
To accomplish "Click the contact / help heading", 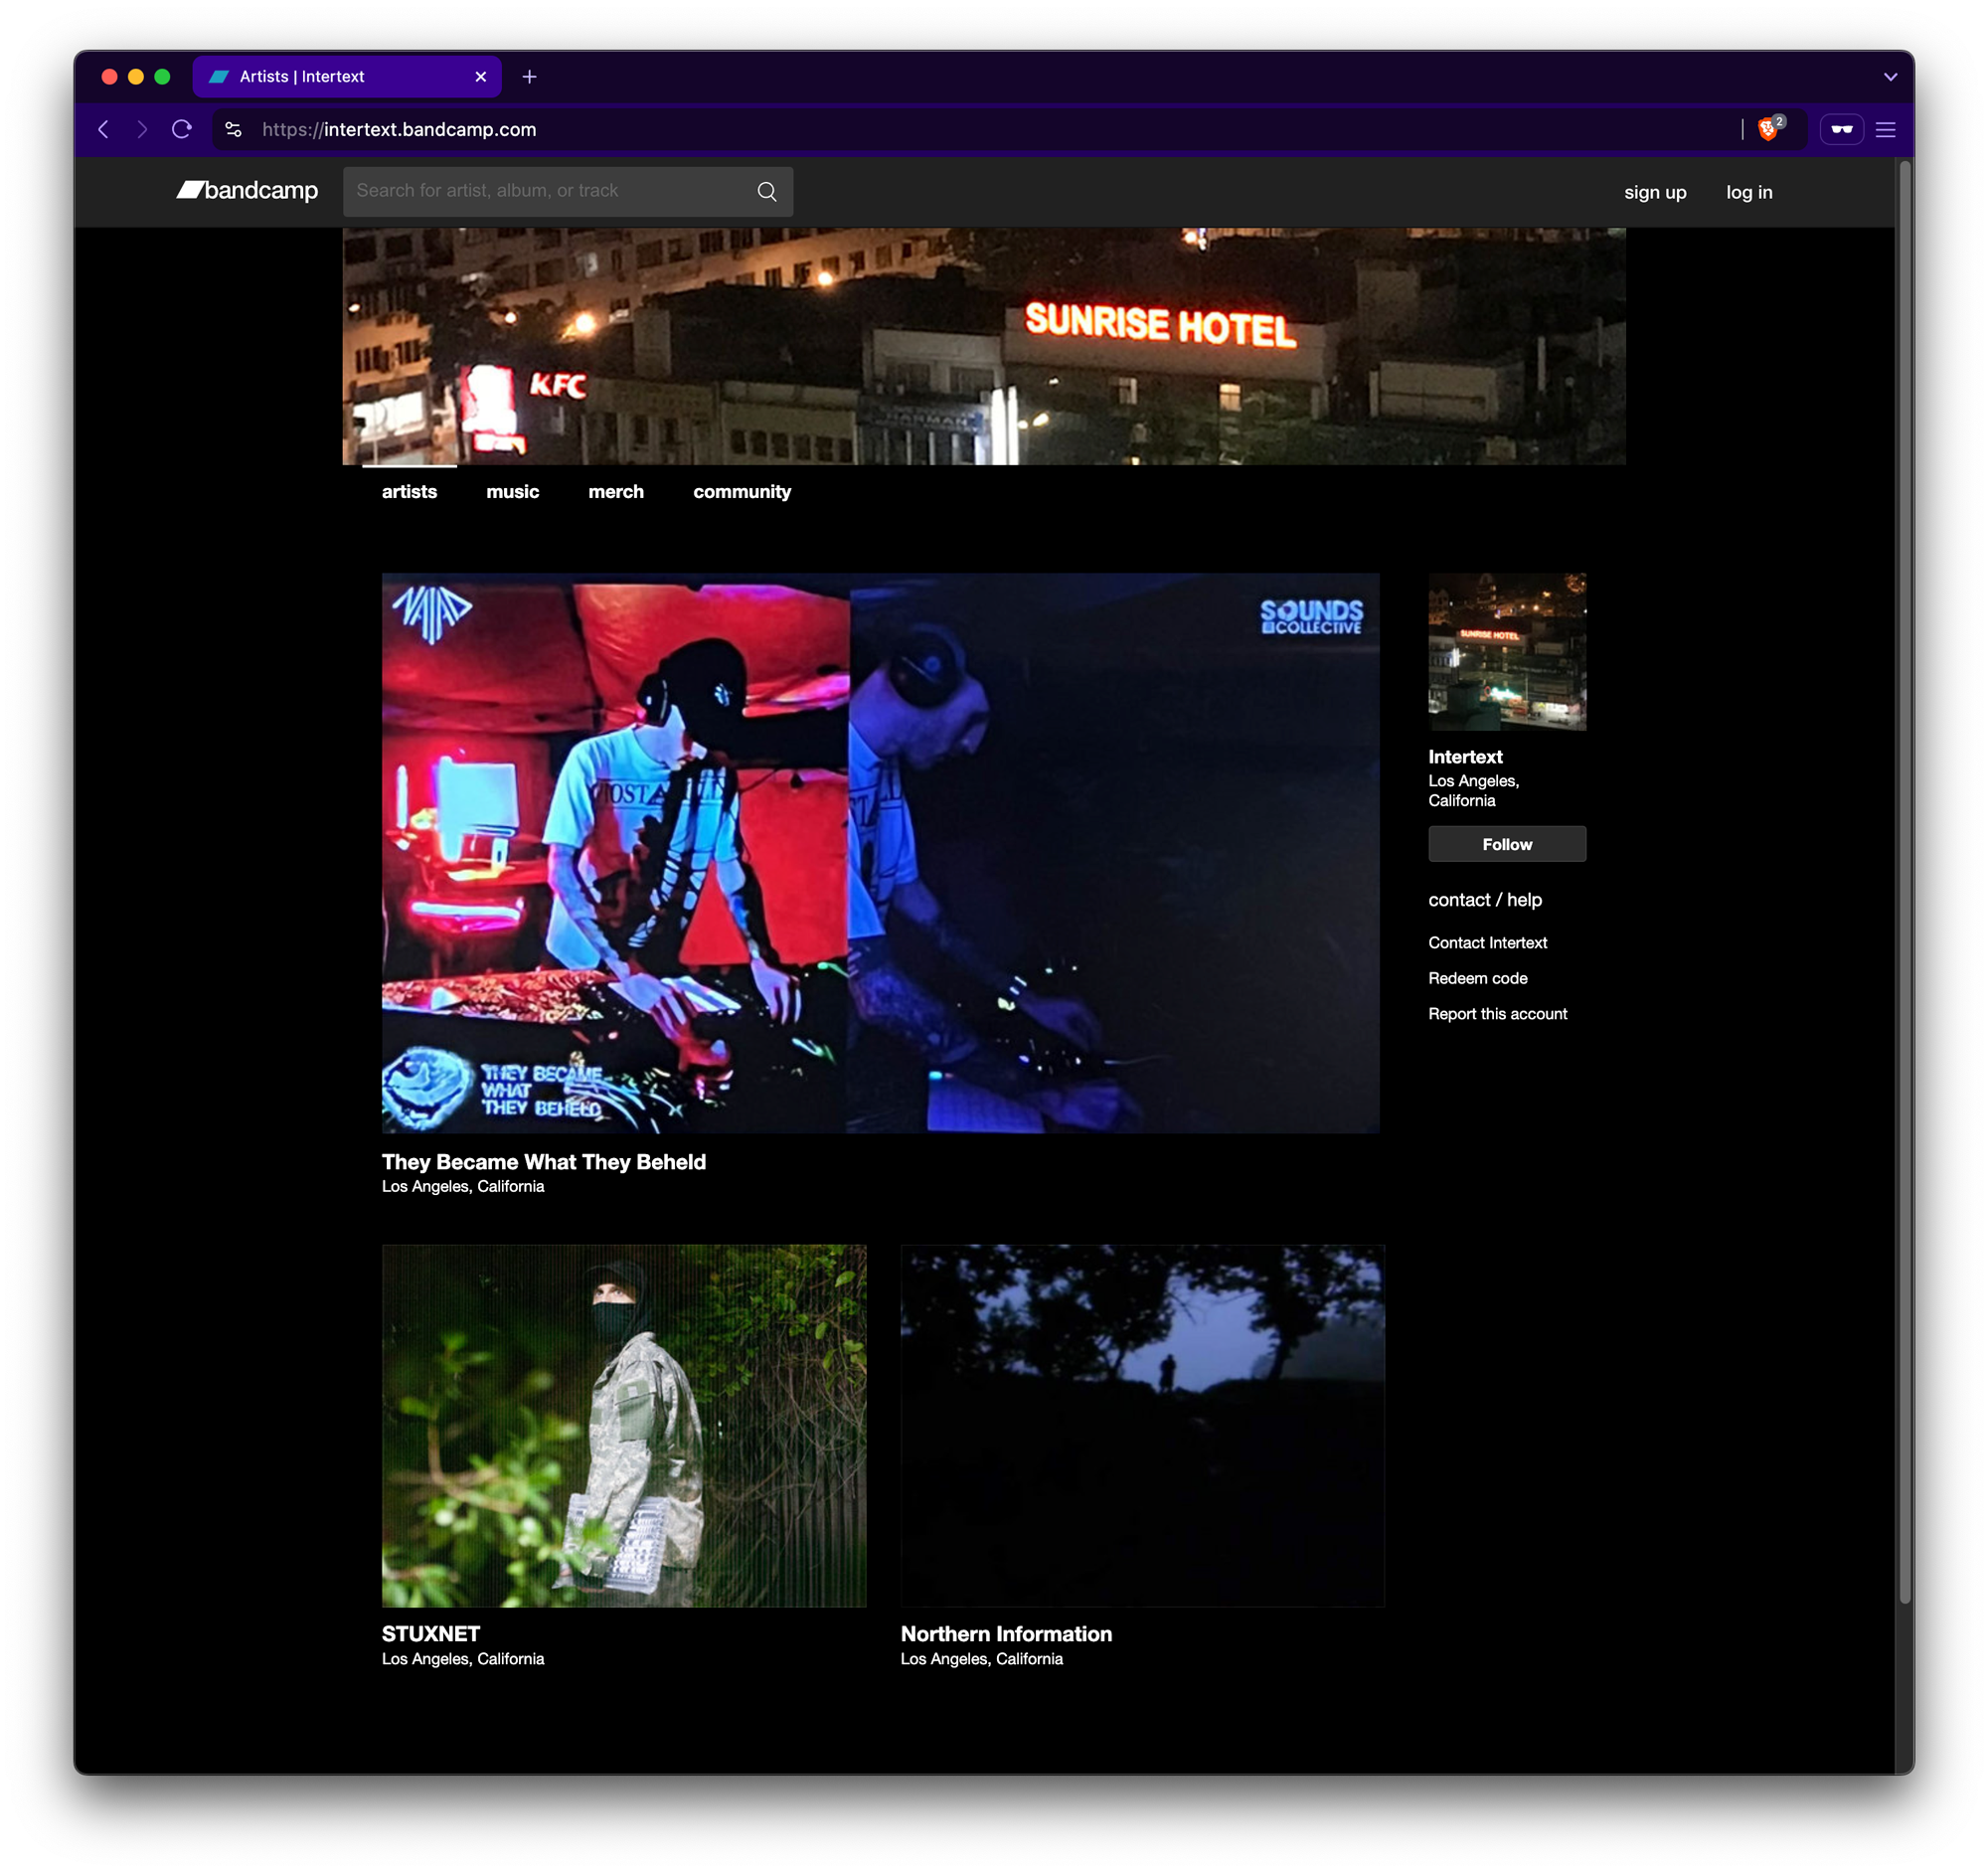I will [1485, 899].
